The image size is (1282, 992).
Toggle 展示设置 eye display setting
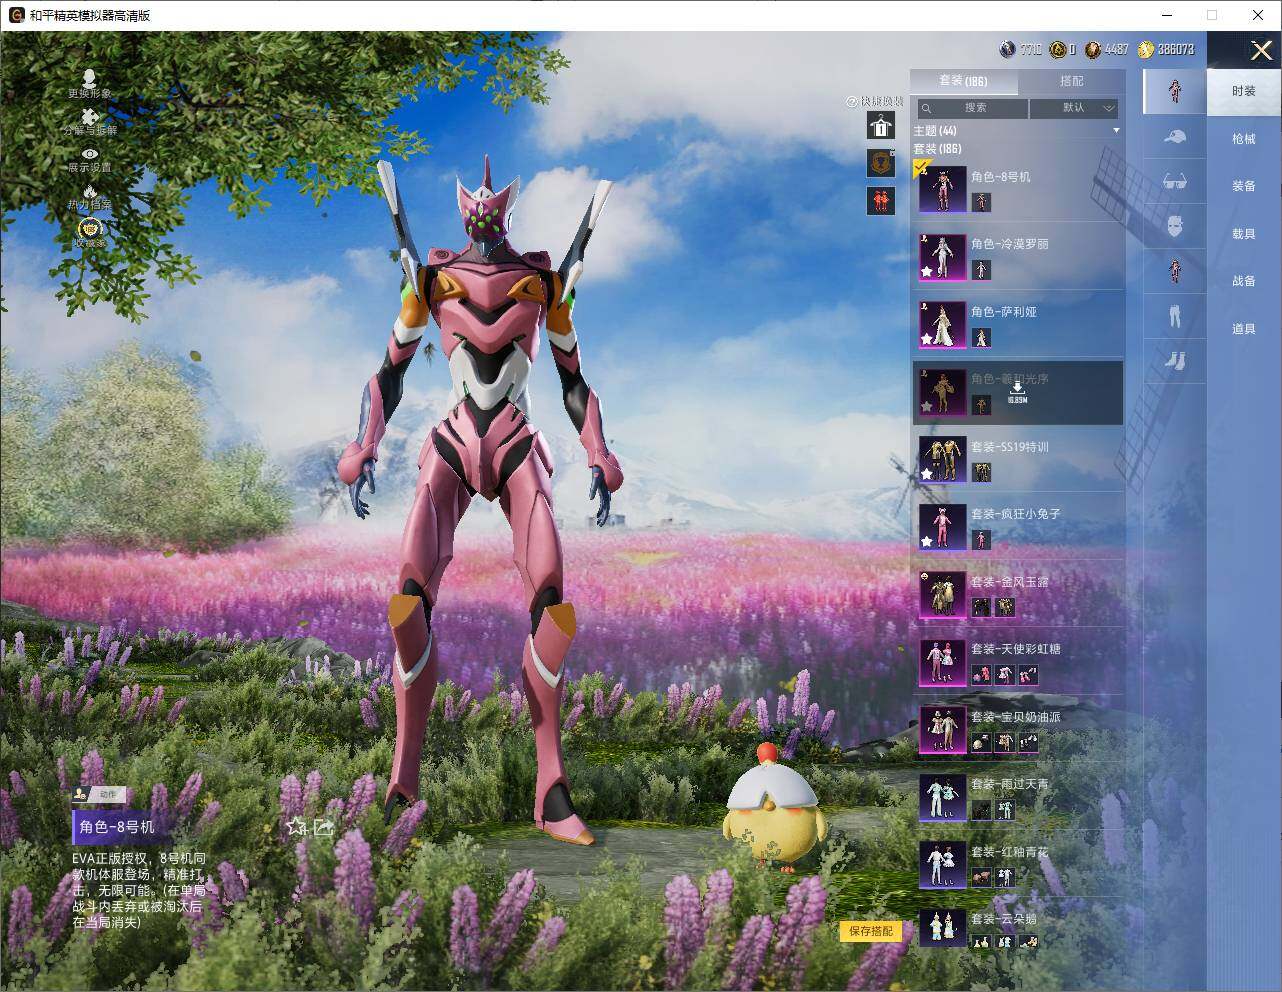click(89, 154)
